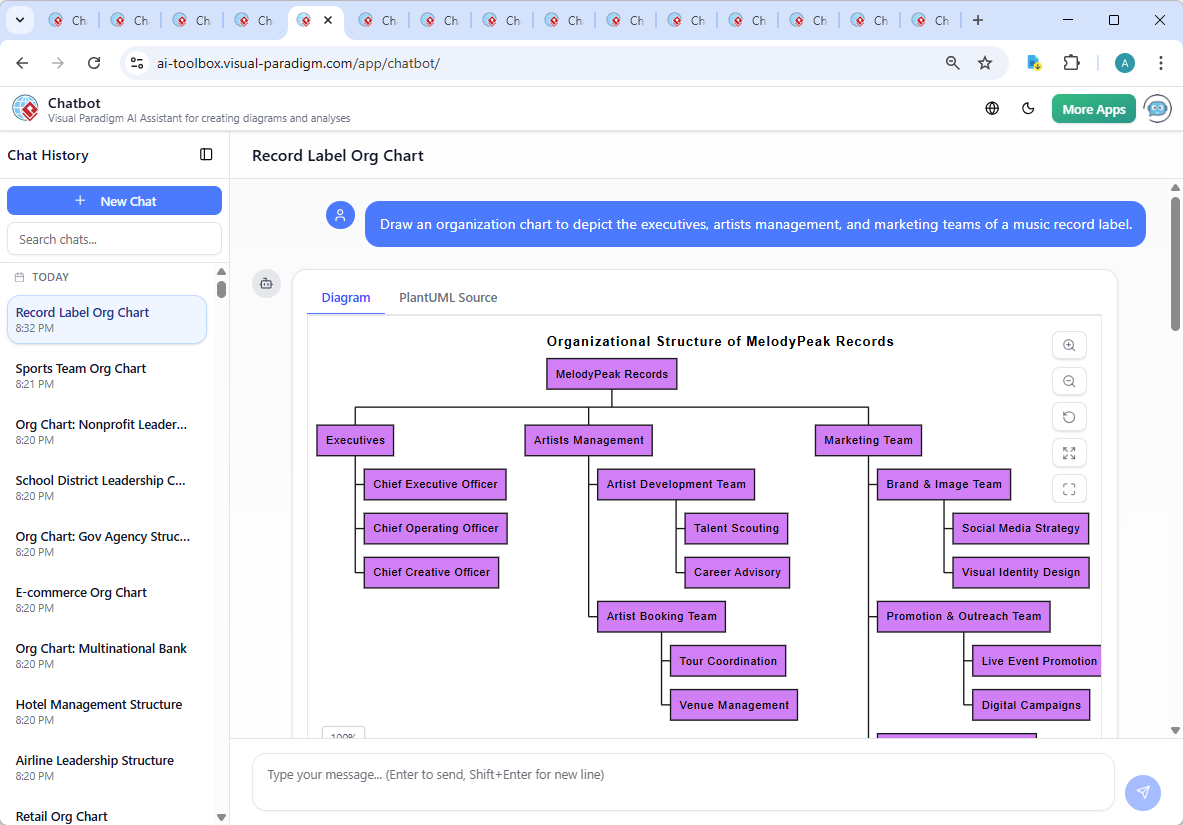1183x825 pixels.
Task: Collapse the Chat History sidebar
Action: click(206, 155)
